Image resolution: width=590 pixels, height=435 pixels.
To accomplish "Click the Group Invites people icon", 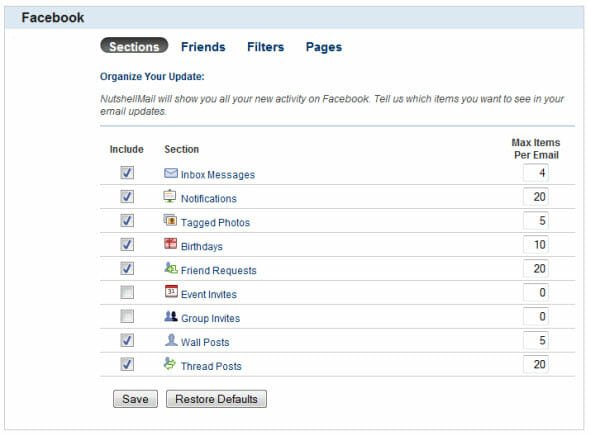I will tap(171, 316).
